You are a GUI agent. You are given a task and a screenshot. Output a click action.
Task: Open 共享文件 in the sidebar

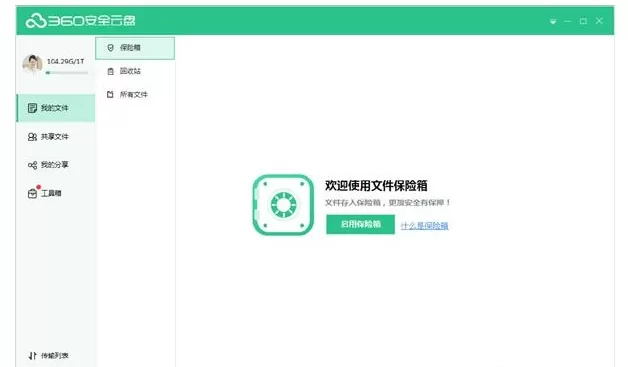click(x=56, y=137)
